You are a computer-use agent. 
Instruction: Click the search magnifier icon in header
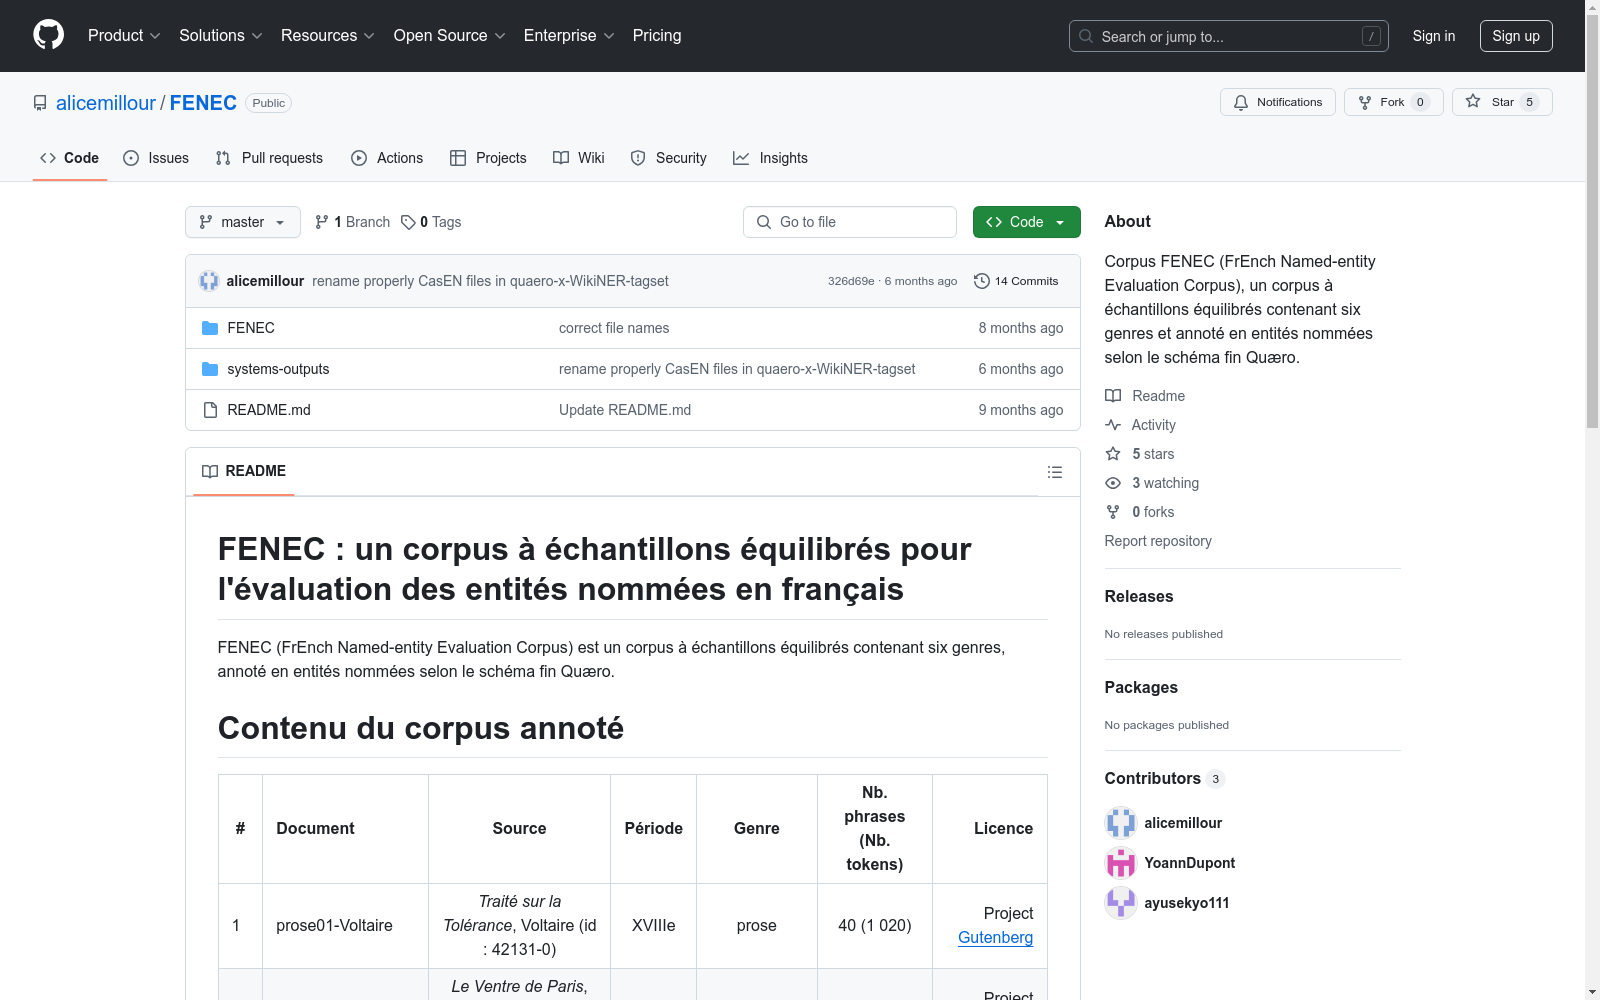click(x=1086, y=36)
